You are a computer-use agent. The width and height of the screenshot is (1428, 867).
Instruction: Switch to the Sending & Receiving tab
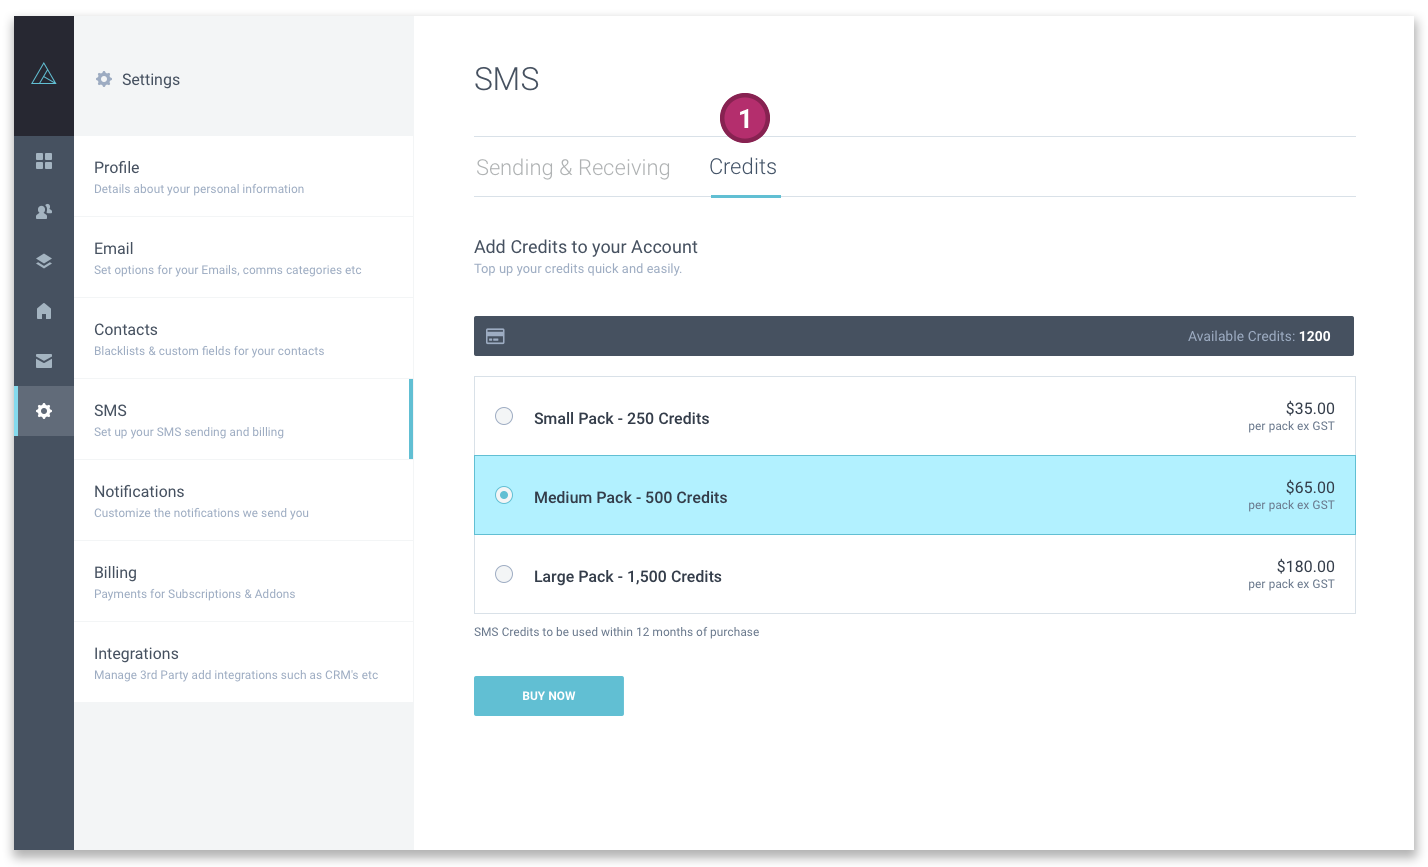573,168
